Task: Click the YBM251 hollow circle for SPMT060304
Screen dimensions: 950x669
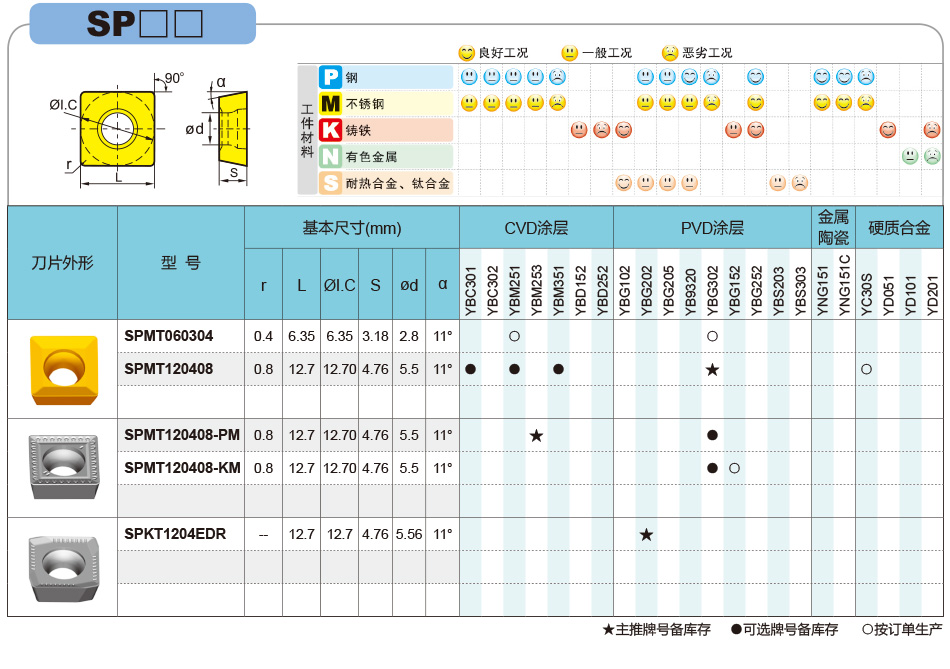Action: click(x=514, y=336)
